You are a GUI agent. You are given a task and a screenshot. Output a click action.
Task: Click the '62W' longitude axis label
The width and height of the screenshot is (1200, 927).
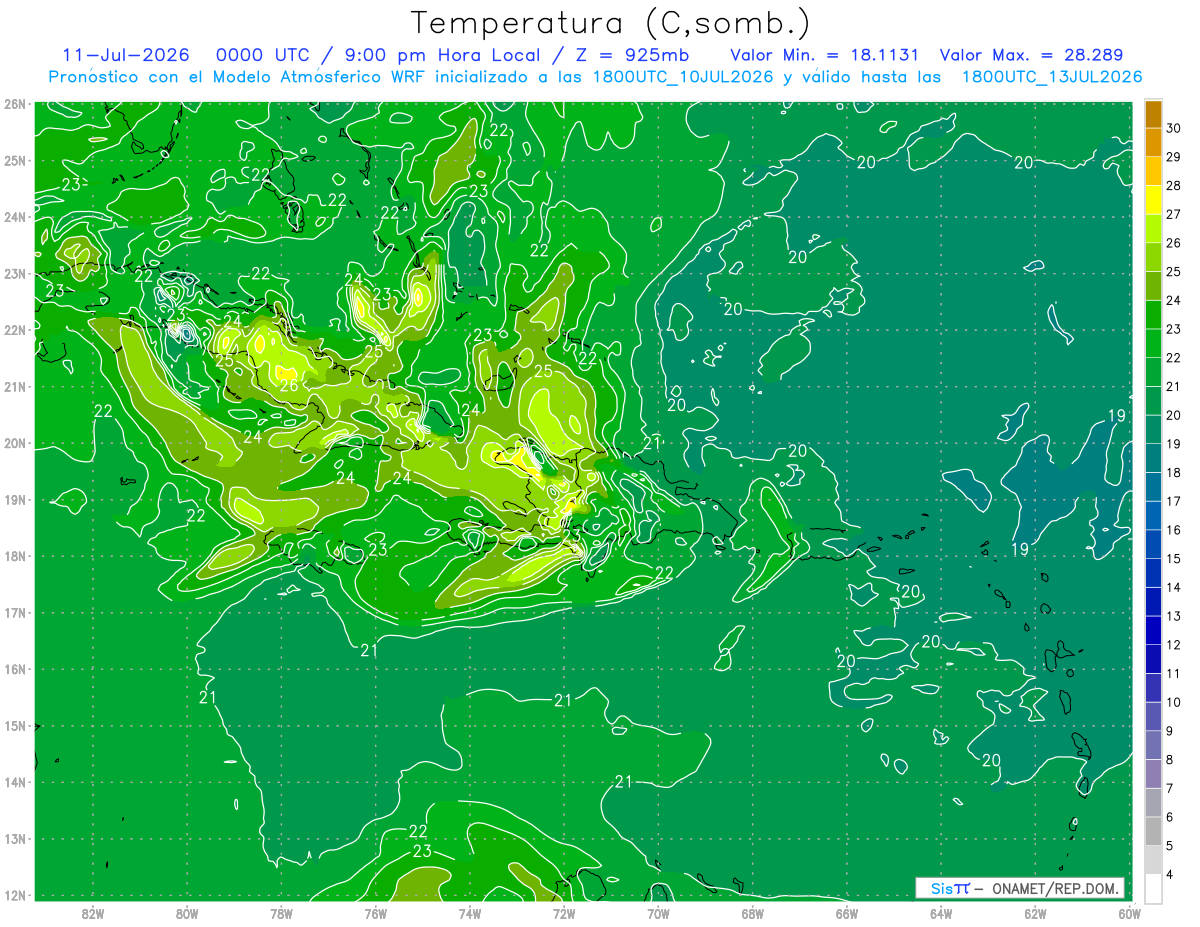1035,913
